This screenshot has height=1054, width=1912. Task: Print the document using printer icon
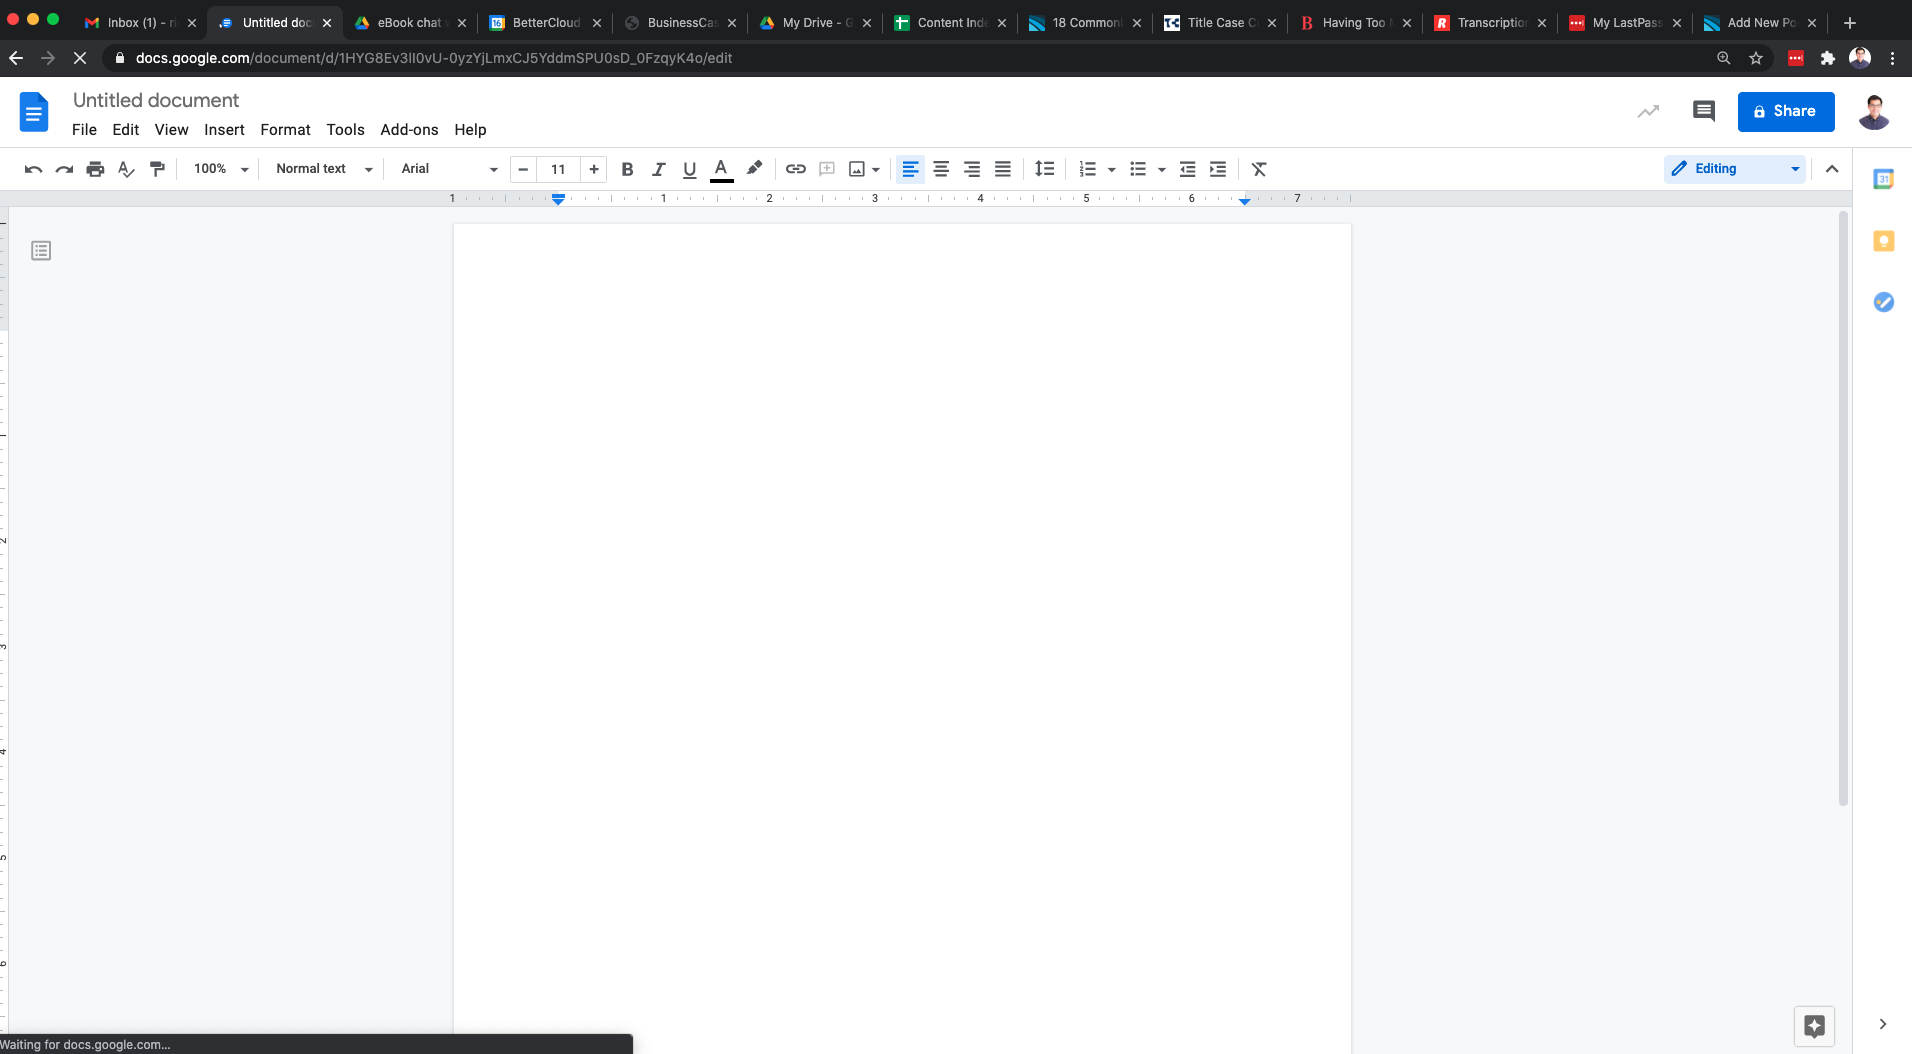[x=95, y=169]
